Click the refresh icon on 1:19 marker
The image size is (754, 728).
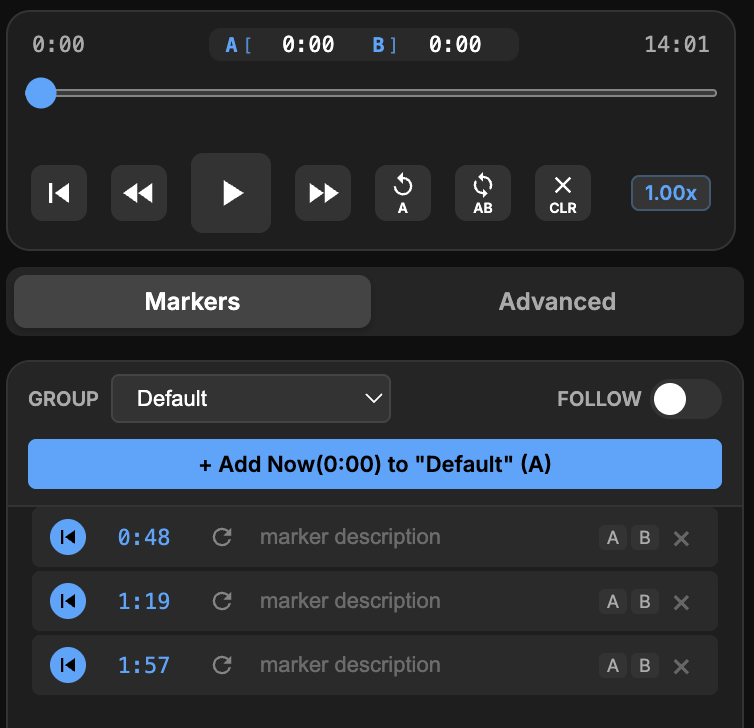[x=222, y=601]
